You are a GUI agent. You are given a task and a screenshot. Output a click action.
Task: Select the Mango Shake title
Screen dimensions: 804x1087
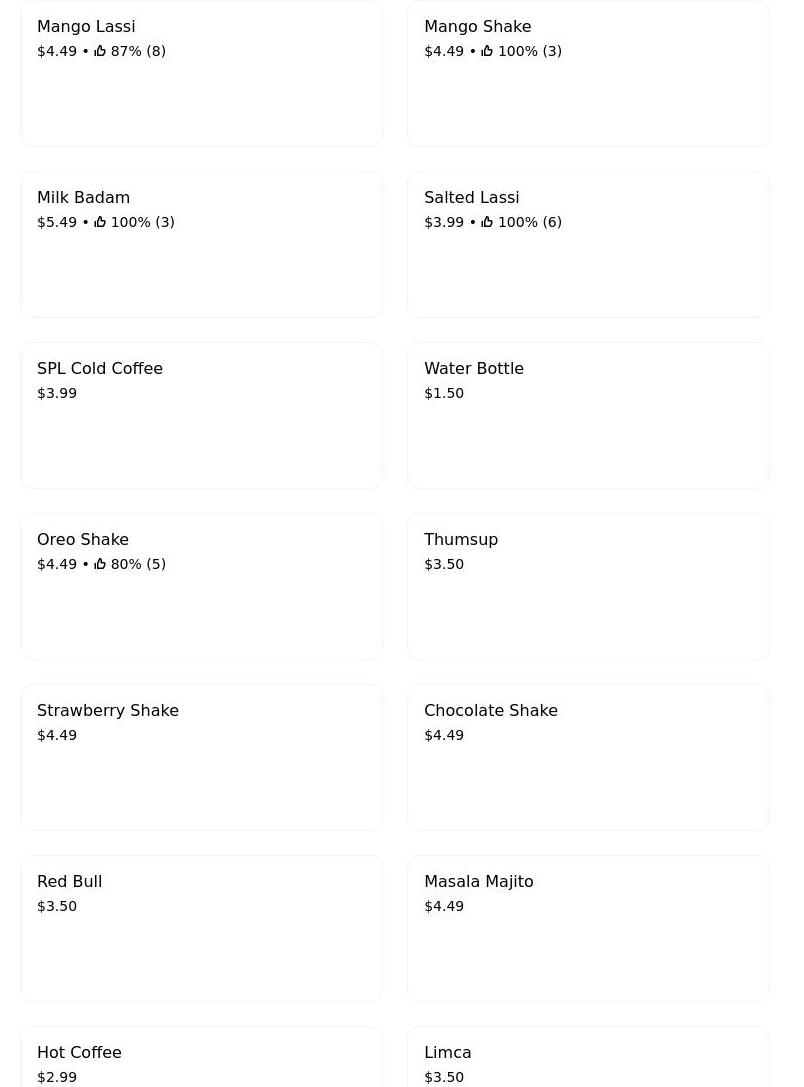[x=477, y=27]
